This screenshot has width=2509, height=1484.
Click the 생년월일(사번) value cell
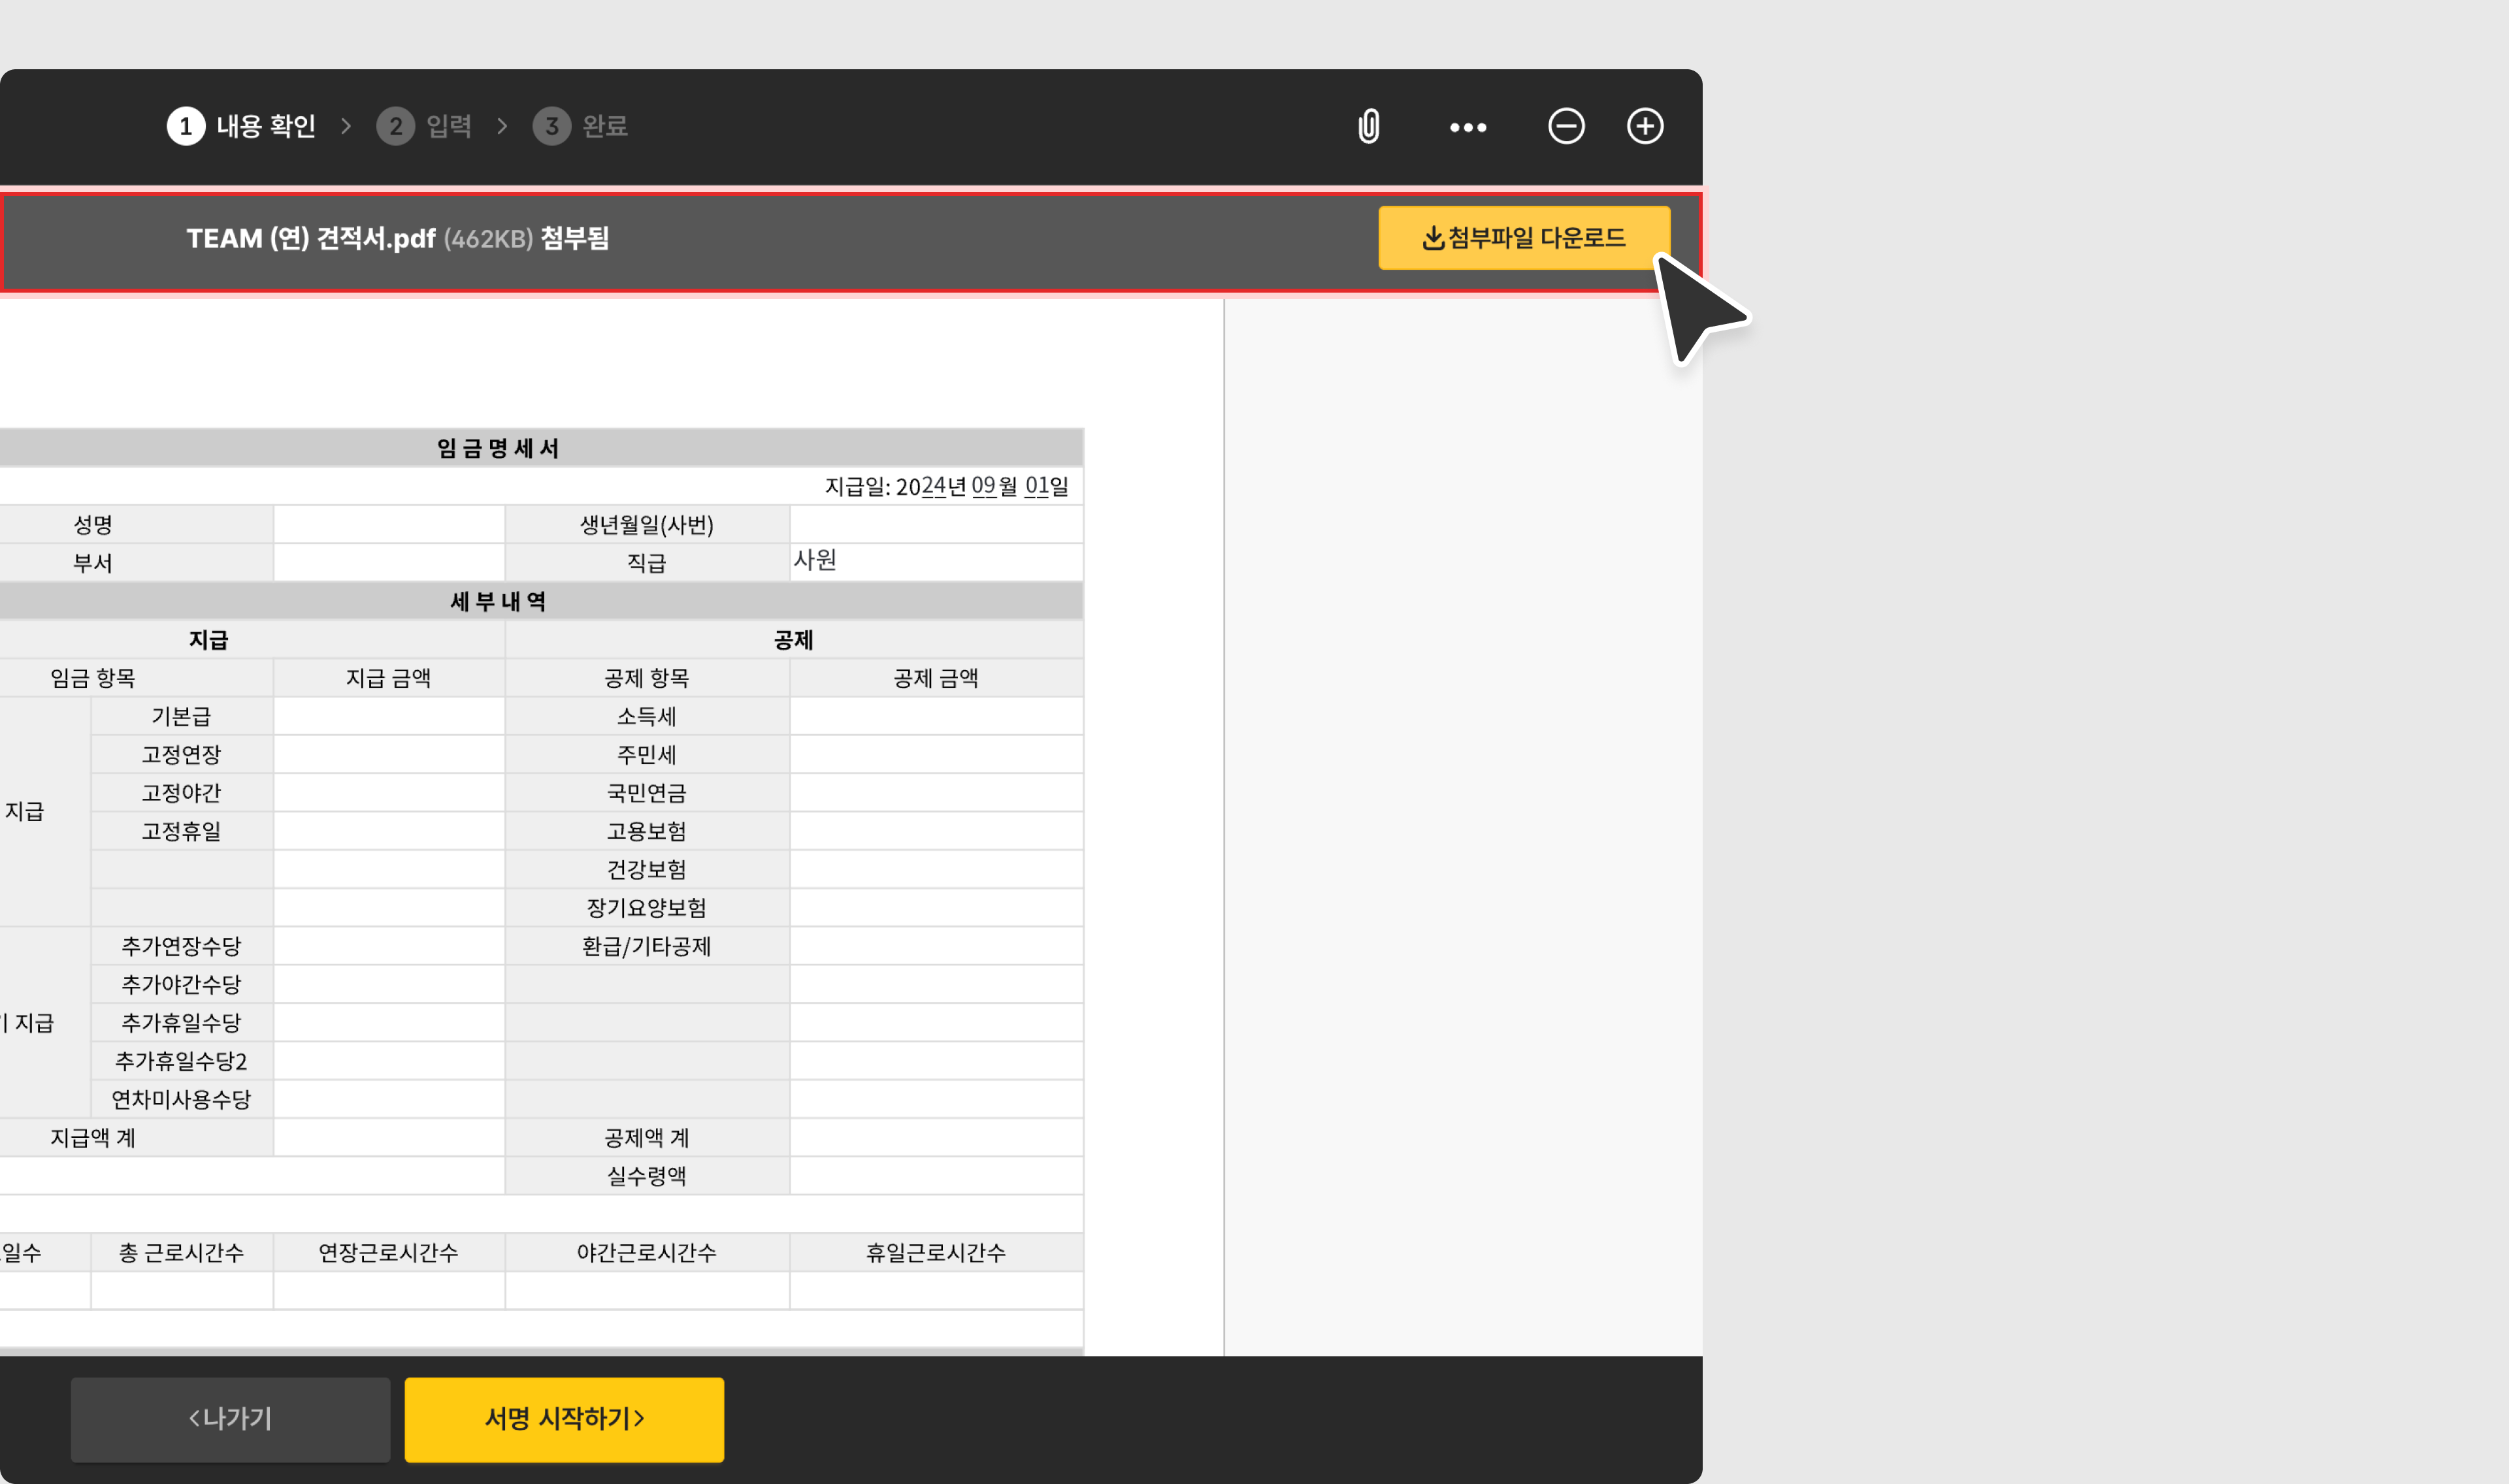935,524
